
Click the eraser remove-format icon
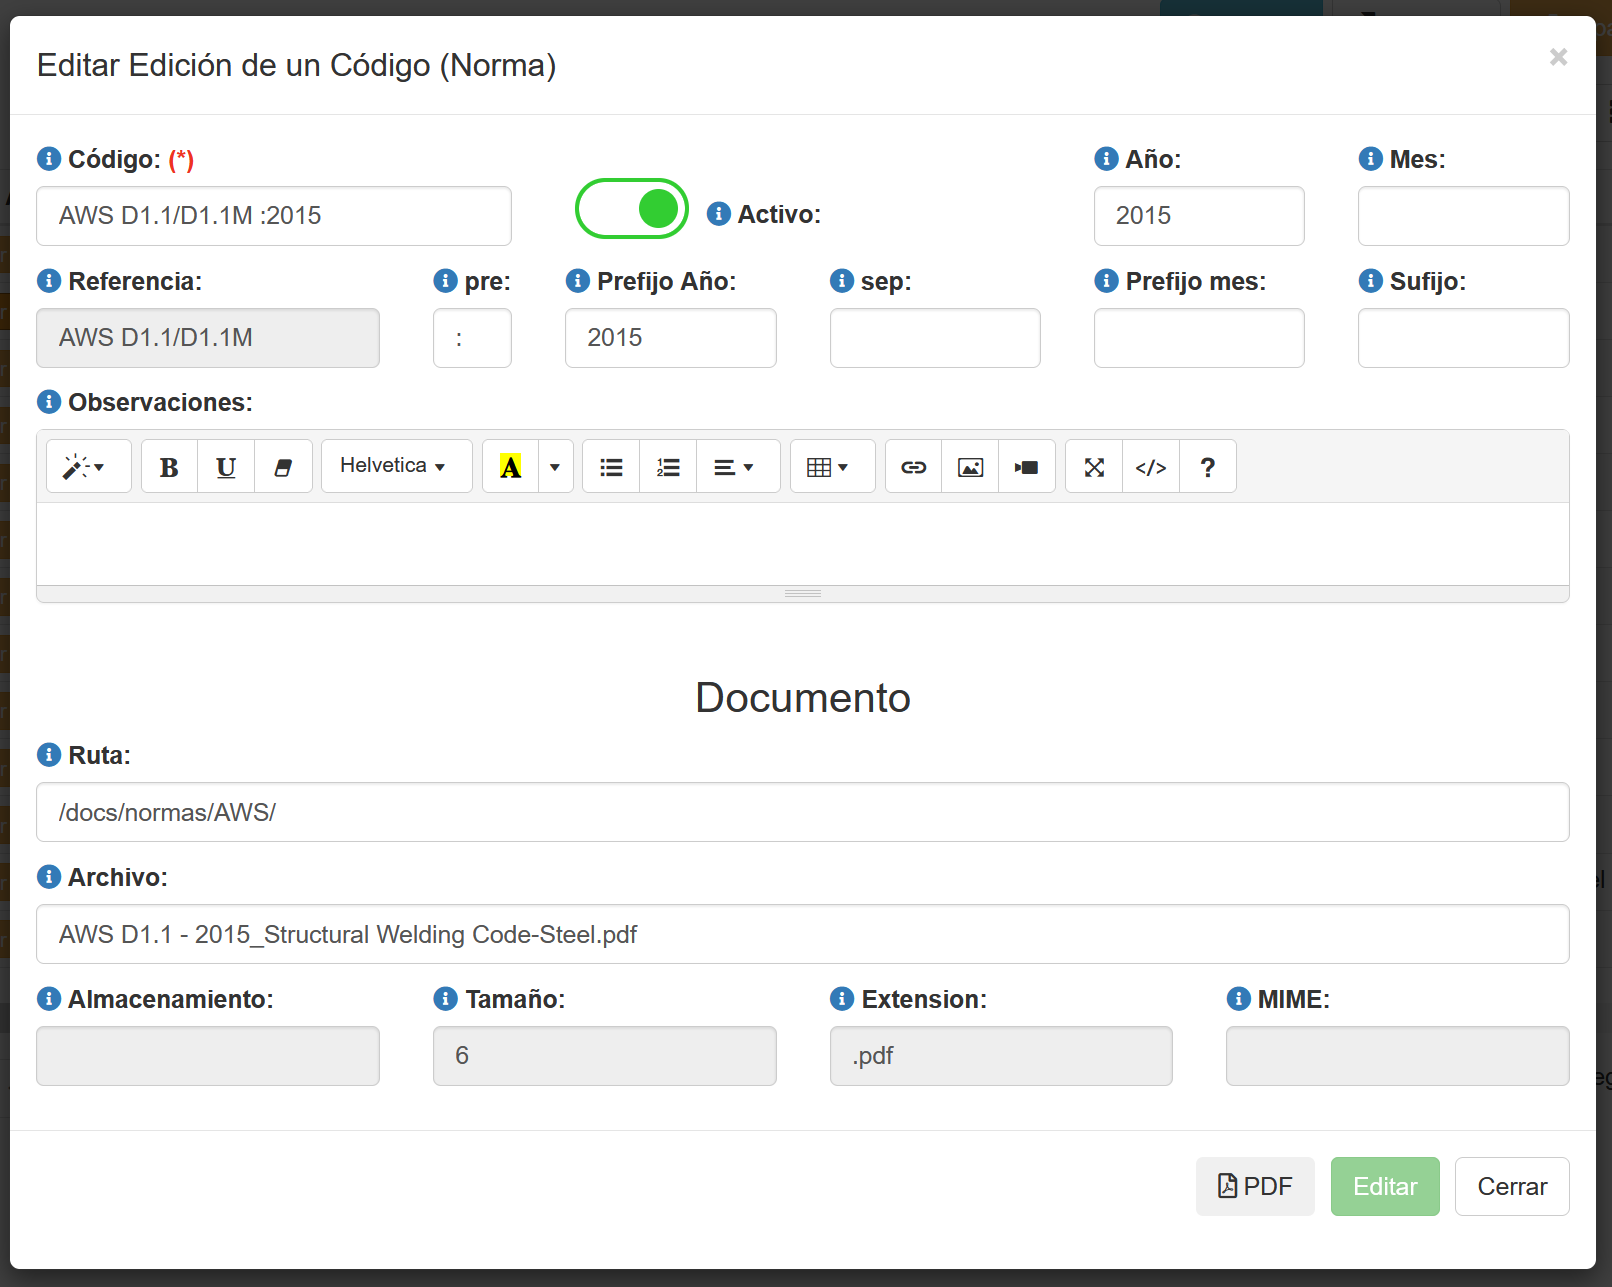coord(283,467)
